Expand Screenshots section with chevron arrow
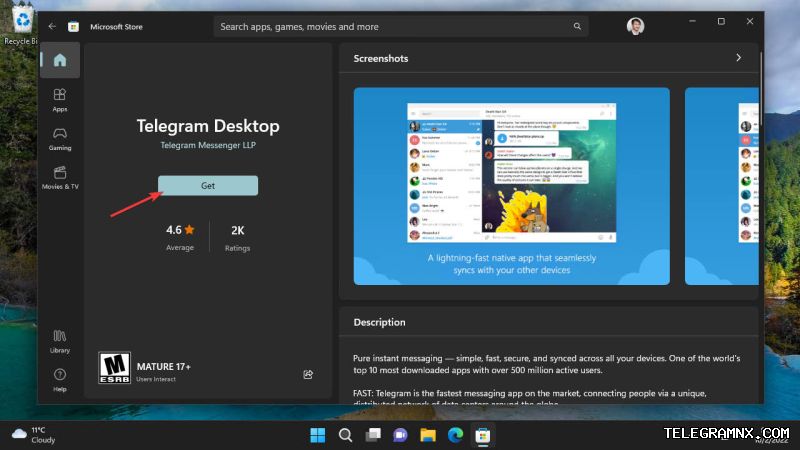The height and width of the screenshot is (450, 800). tap(738, 58)
